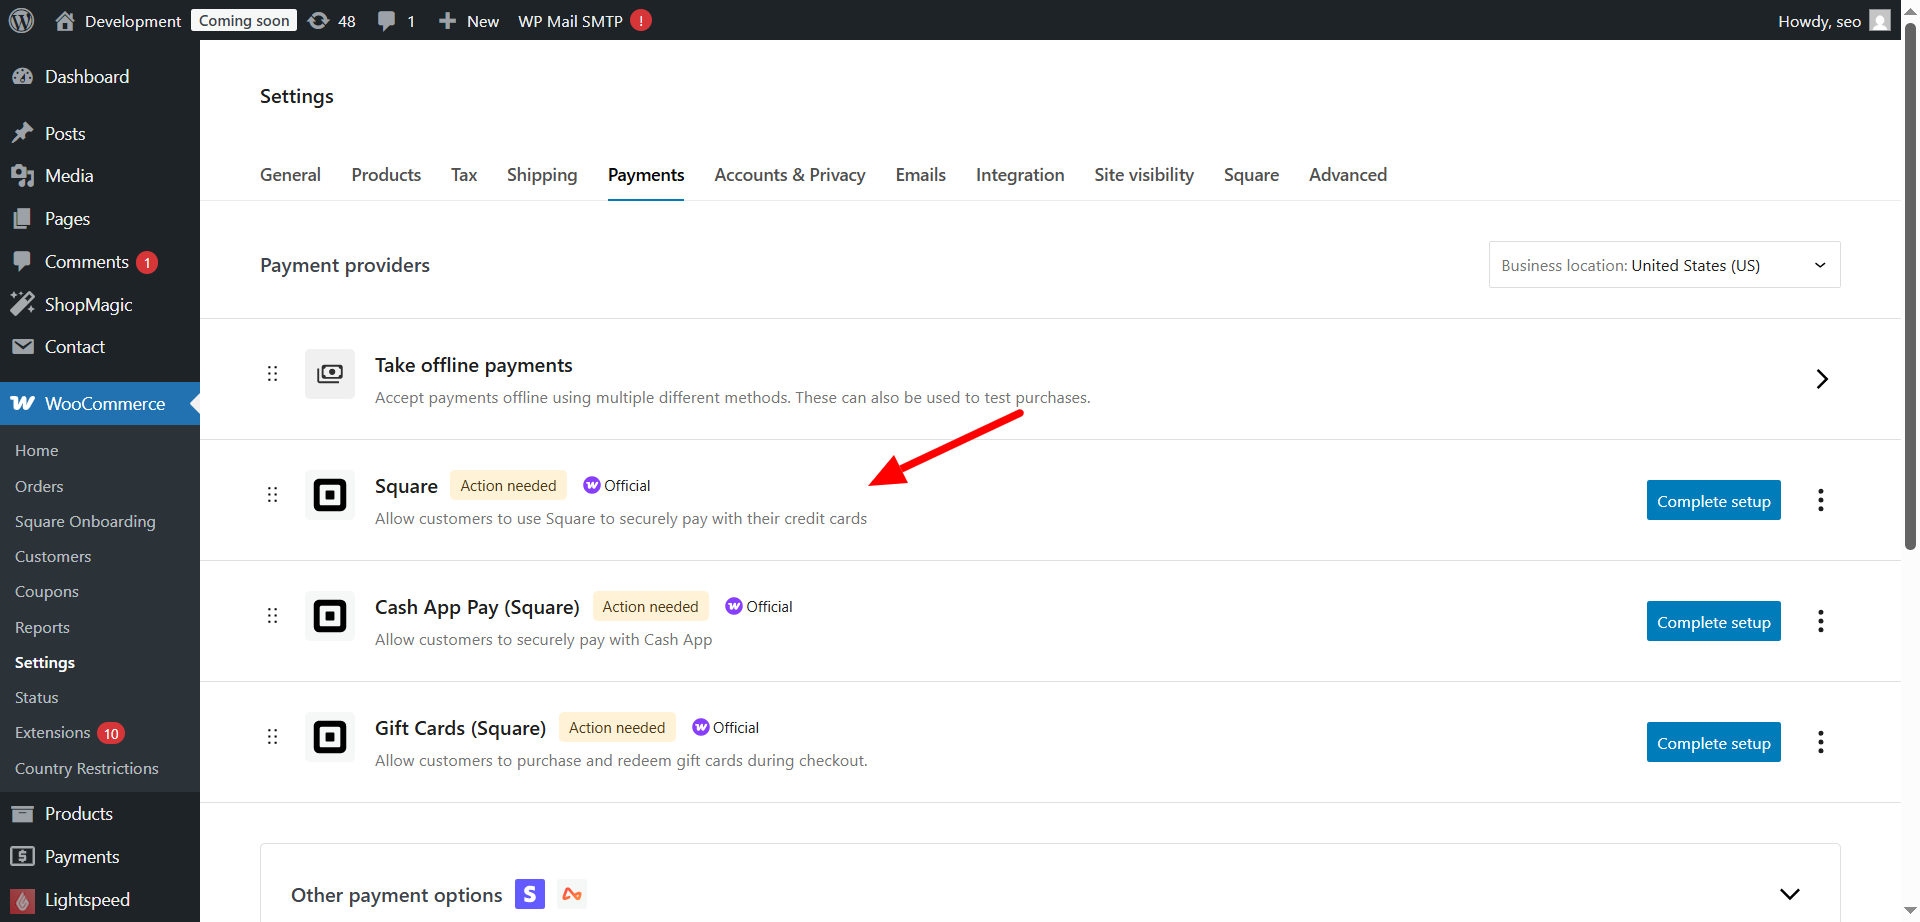The width and height of the screenshot is (1920, 922).
Task: Open the seo user avatar
Action: [1880, 20]
